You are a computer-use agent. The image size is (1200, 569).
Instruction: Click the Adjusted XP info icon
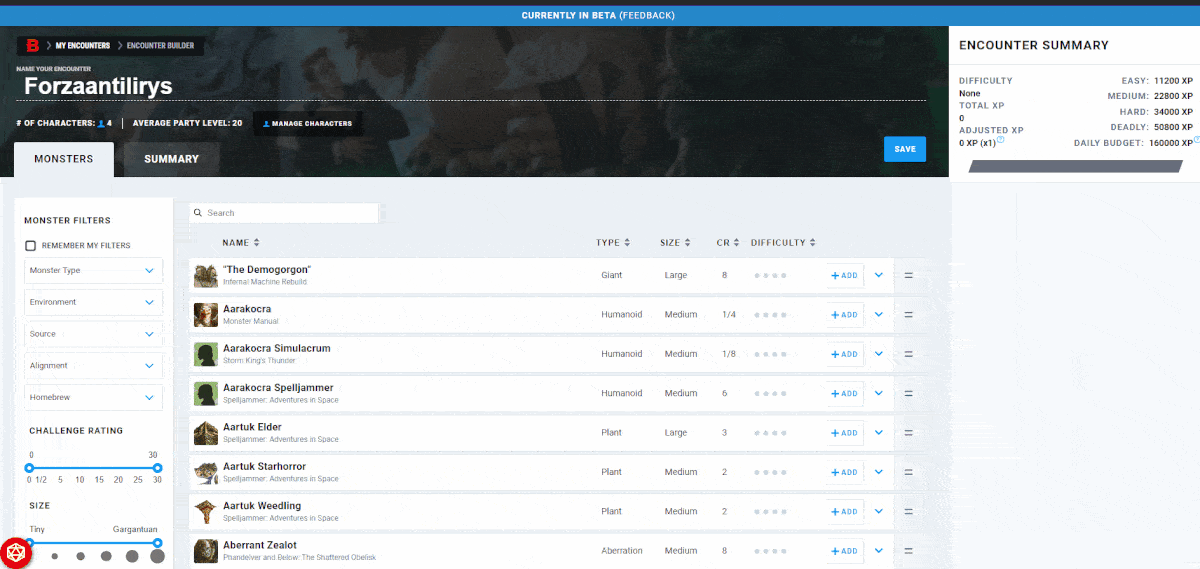click(1000, 140)
